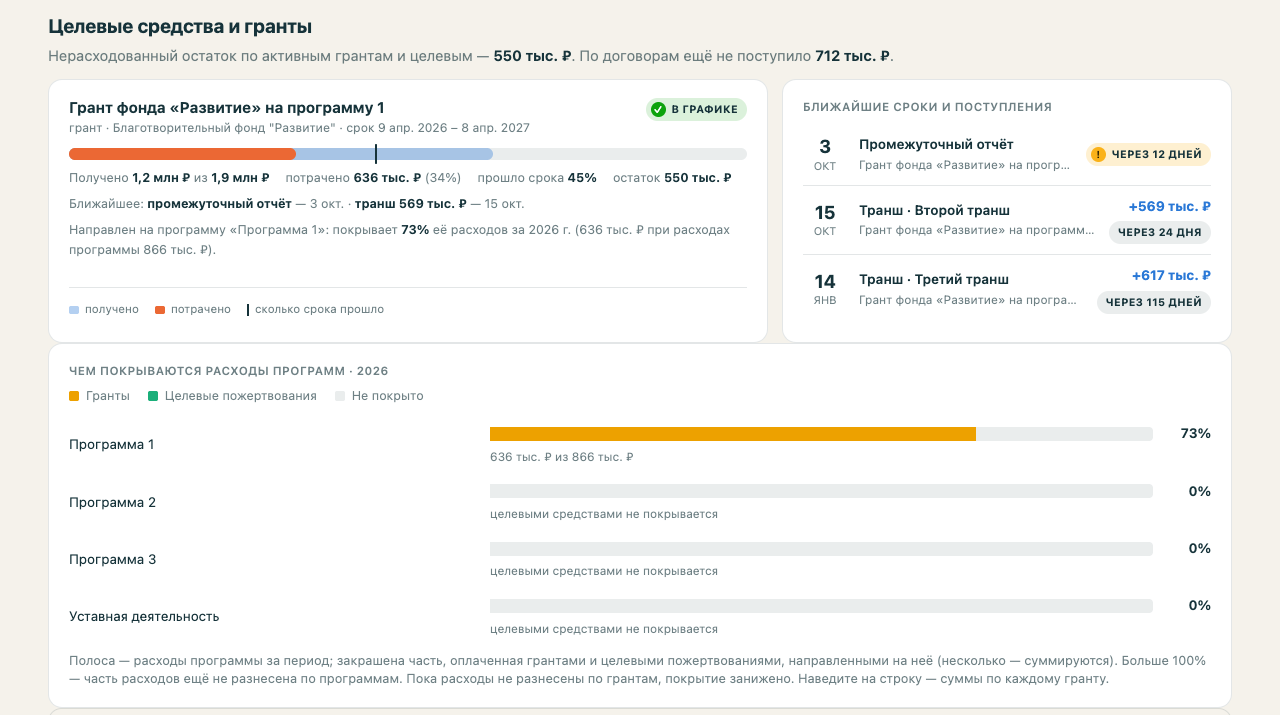Click the «14 янв» date in upcoming deadlines
The width and height of the screenshot is (1280, 715).
[825, 289]
